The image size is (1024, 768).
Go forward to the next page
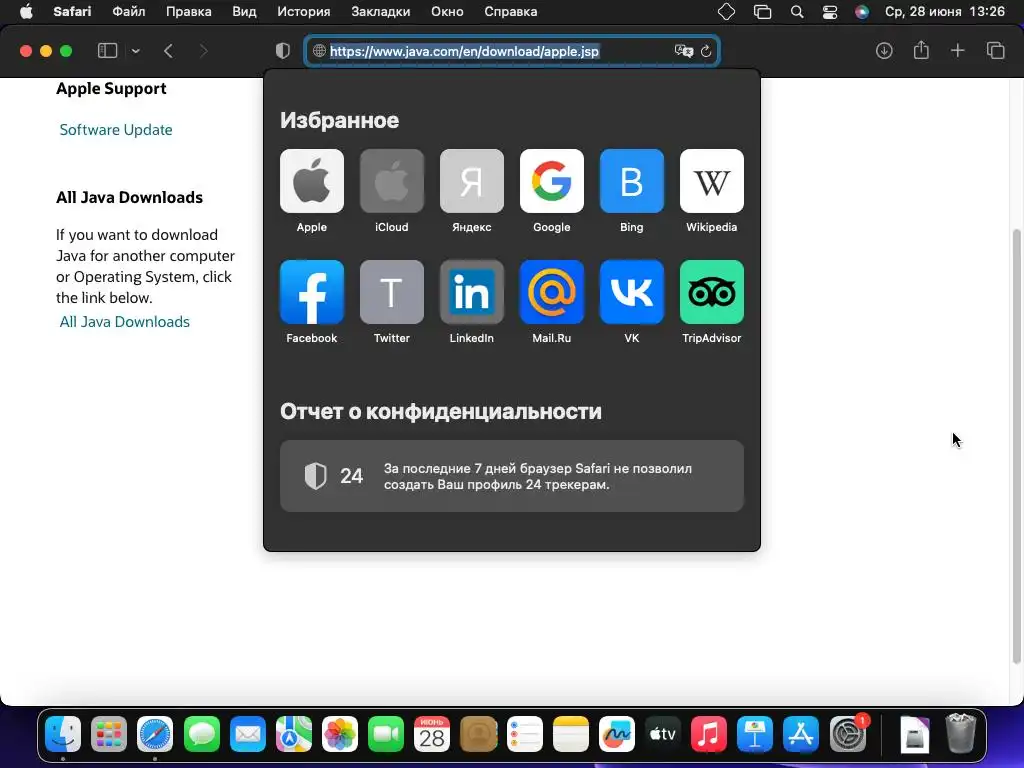click(x=203, y=51)
